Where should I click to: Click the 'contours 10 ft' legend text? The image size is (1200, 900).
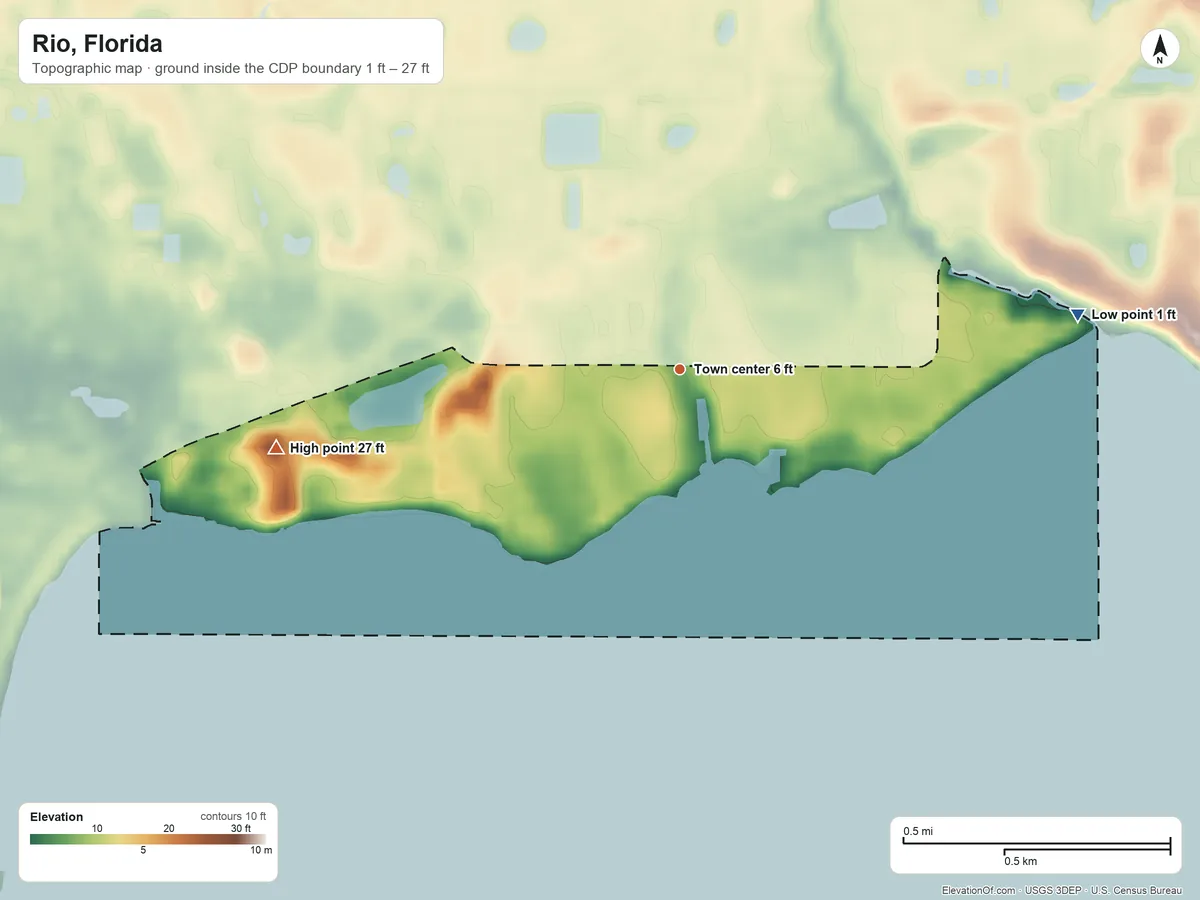[x=233, y=817]
